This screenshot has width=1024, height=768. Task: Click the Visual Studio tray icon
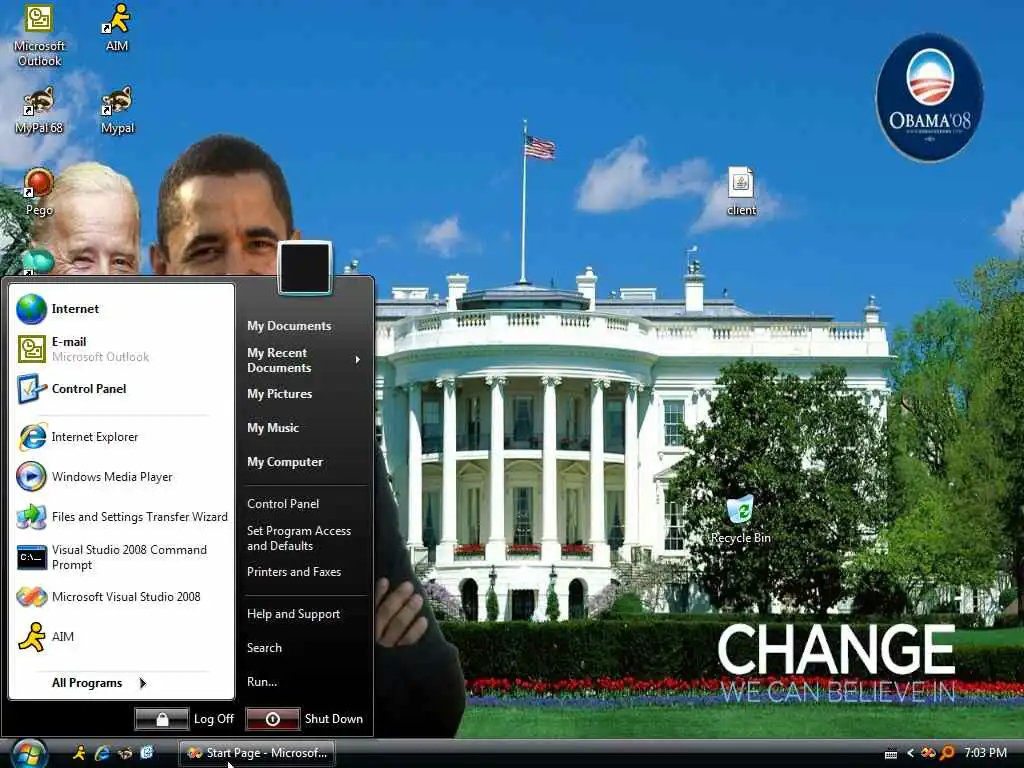point(927,753)
